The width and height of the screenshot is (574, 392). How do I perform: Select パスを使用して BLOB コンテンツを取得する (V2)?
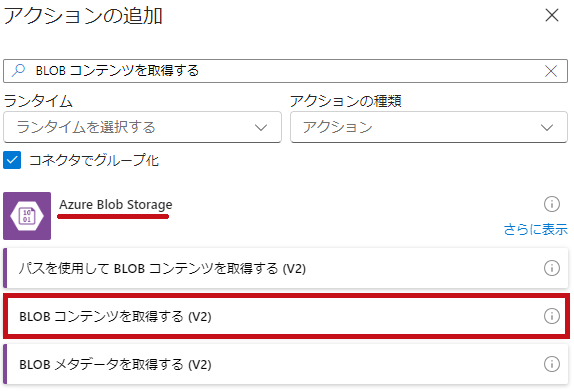(286, 268)
